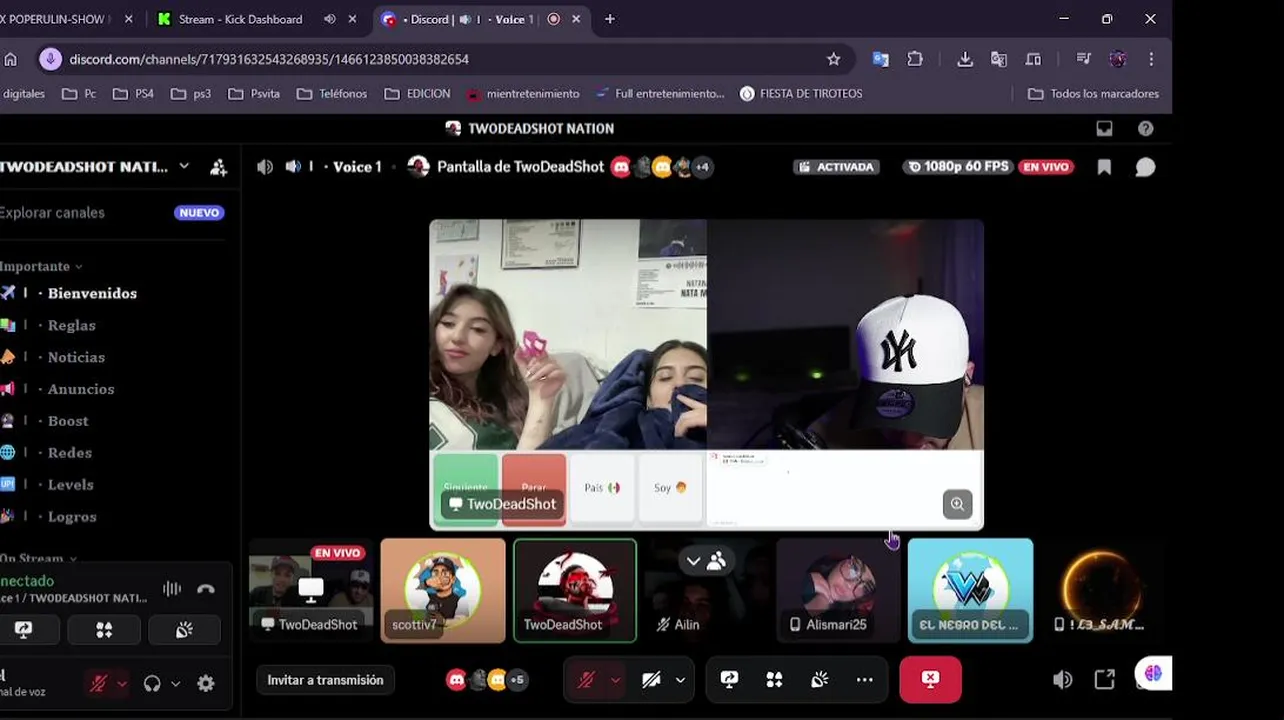Toggle microphone mute in bottom control bar
This screenshot has width=1284, height=720.
(586, 680)
